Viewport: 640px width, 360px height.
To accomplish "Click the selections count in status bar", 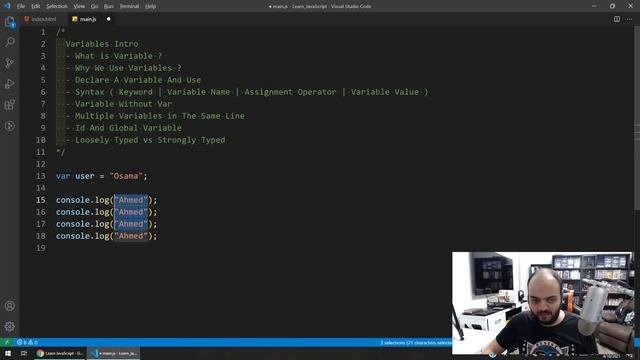I will [x=416, y=342].
